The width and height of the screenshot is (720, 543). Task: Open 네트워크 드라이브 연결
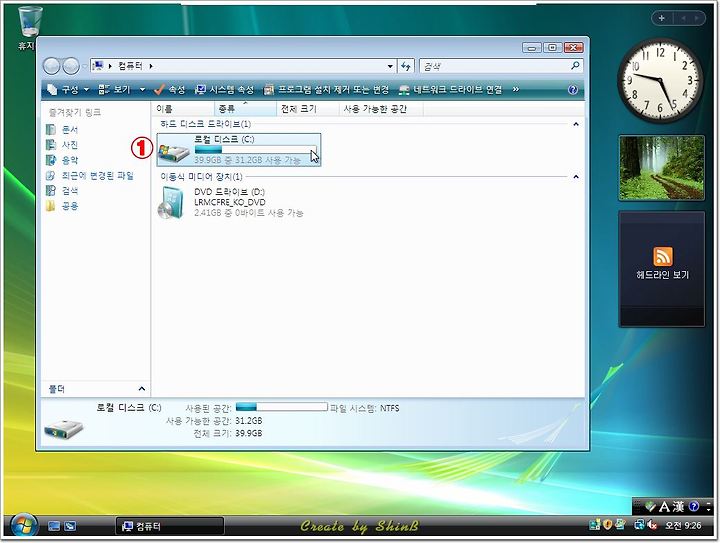click(450, 90)
